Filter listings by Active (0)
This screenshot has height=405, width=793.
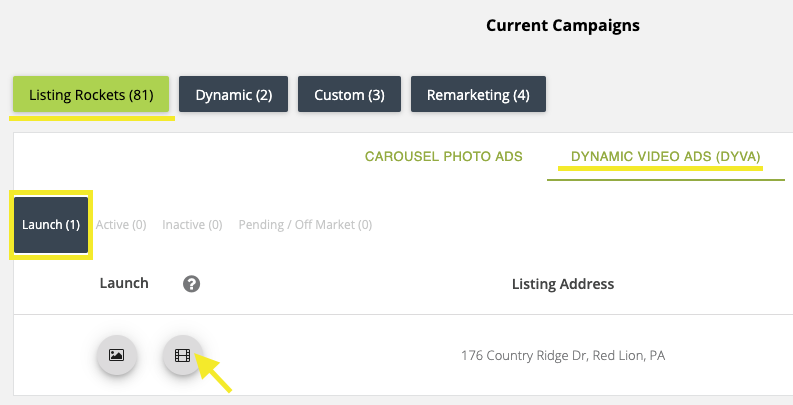click(121, 225)
